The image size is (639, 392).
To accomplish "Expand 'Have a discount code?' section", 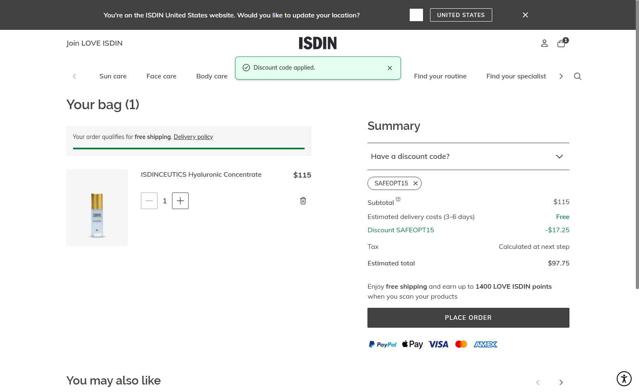I will [468, 156].
